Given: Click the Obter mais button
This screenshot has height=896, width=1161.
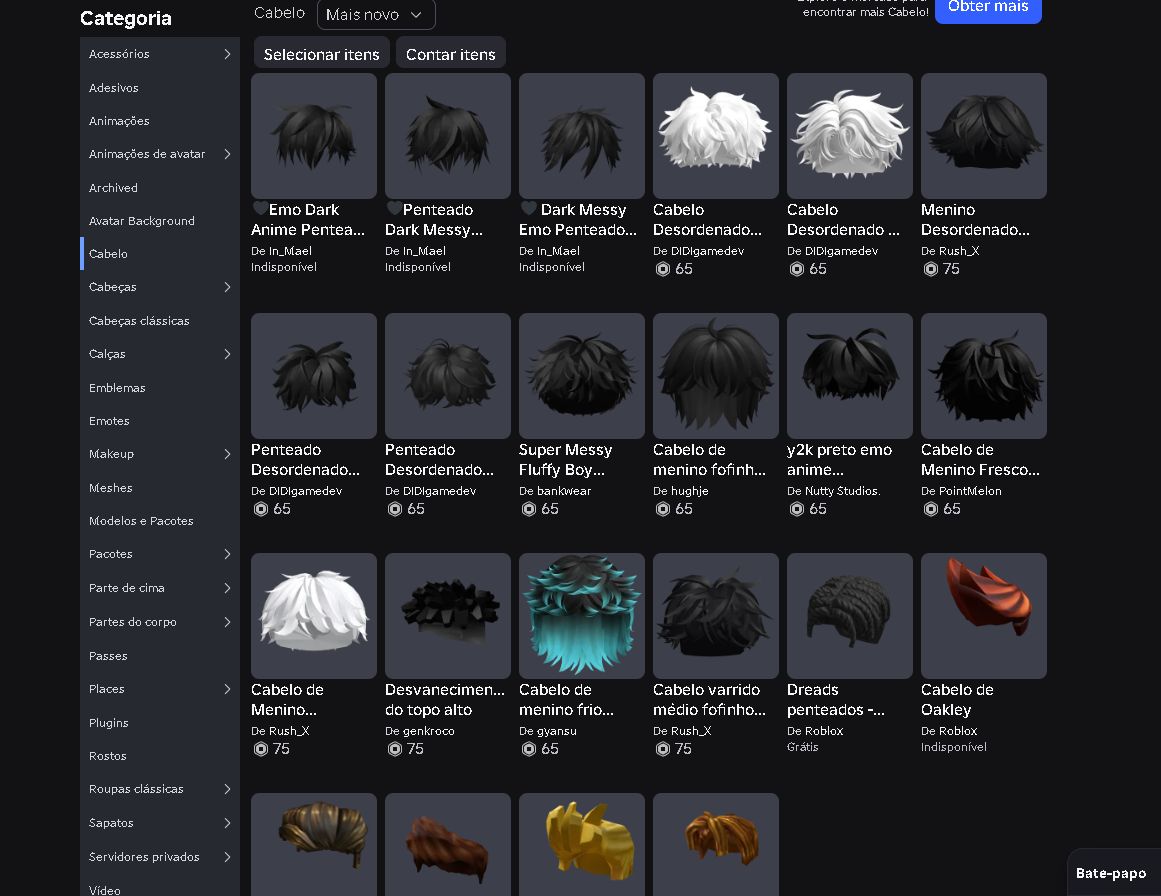Looking at the screenshot, I should [x=988, y=8].
